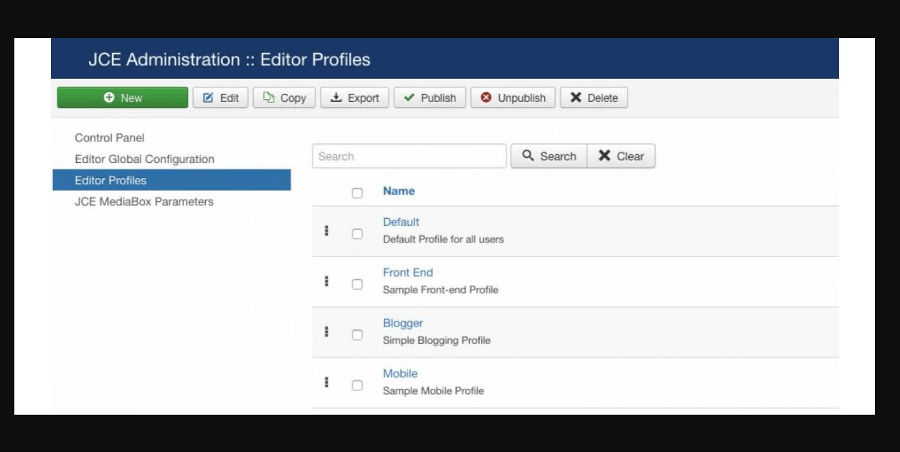Open JCE MediaBox Parameters

point(144,202)
